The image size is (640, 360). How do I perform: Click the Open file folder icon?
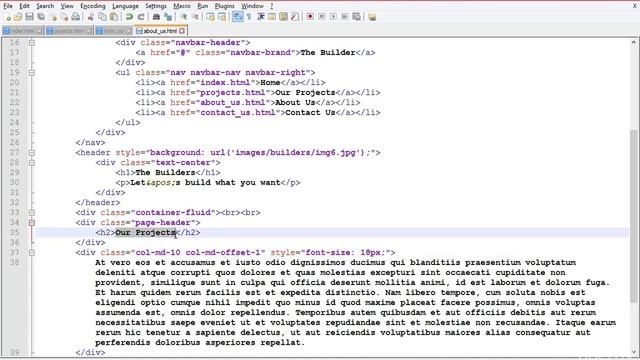click(18, 17)
